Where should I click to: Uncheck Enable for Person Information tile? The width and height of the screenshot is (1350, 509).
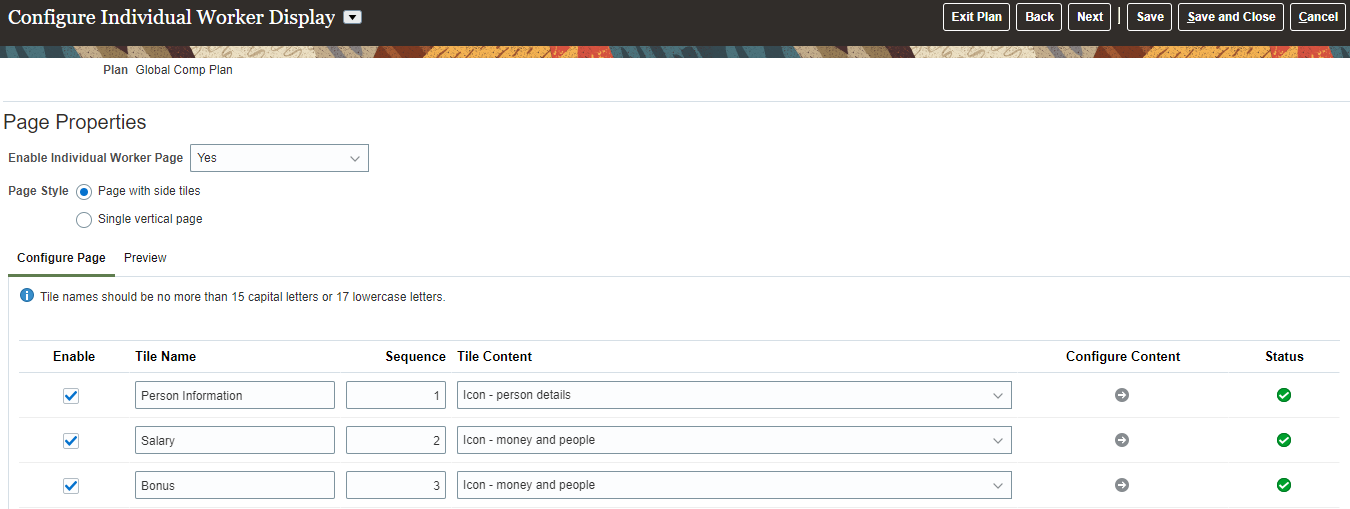coord(71,396)
